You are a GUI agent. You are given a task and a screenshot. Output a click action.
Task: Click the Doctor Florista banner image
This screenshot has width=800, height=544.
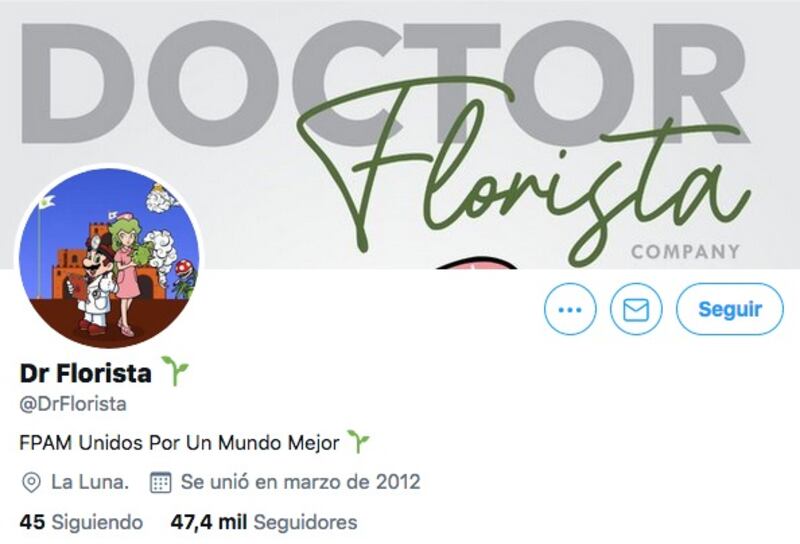pyautogui.click(x=400, y=134)
